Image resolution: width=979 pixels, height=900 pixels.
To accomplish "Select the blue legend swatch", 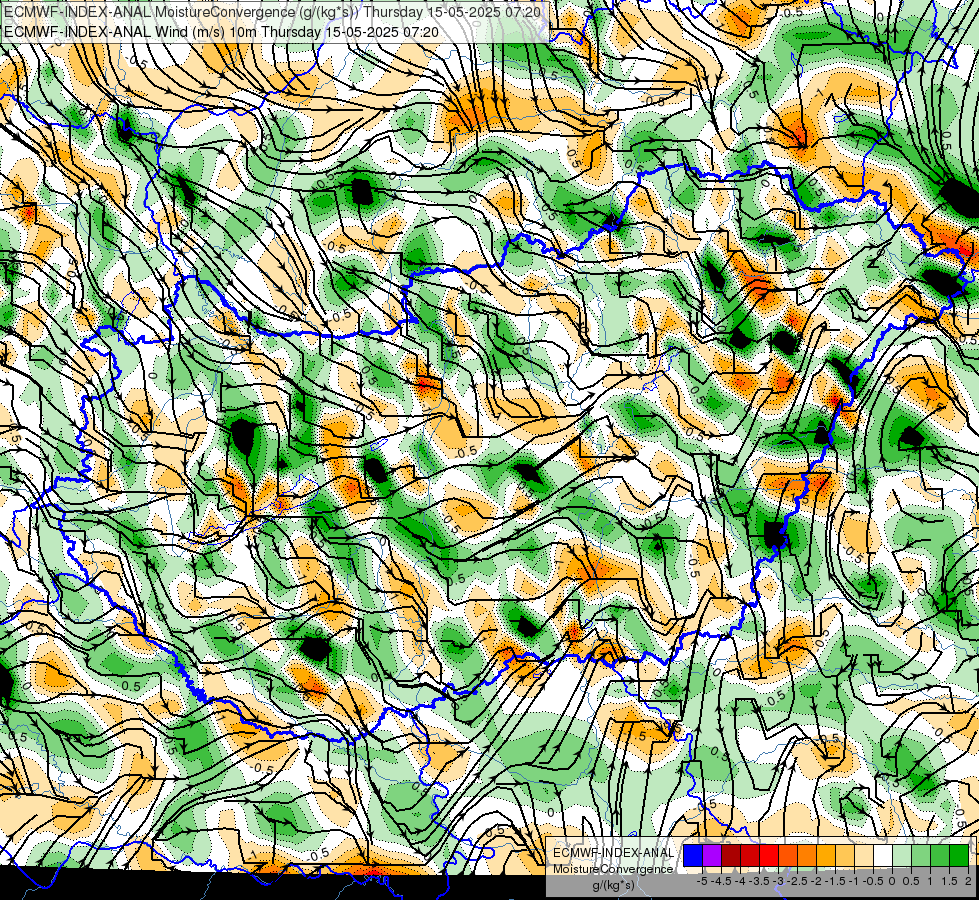I will click(x=693, y=855).
